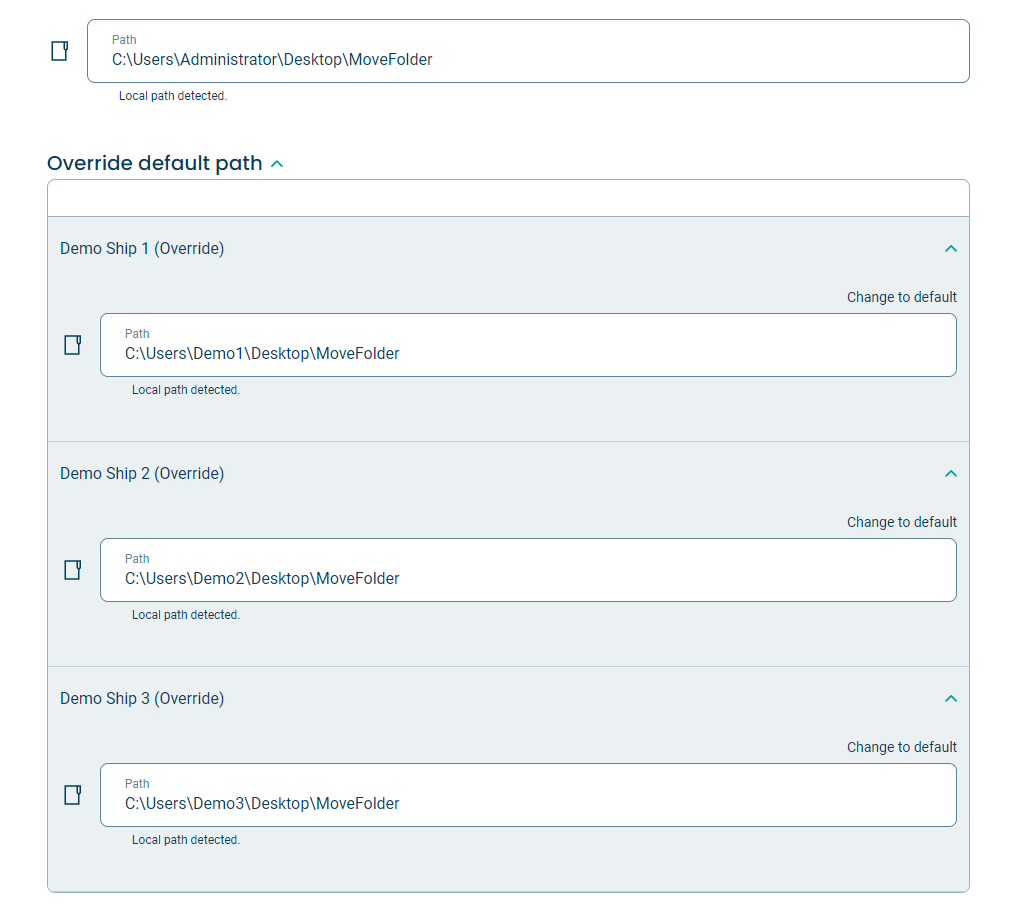
Task: Focus the Demo2 MoveFolder path field
Action: click(x=528, y=570)
